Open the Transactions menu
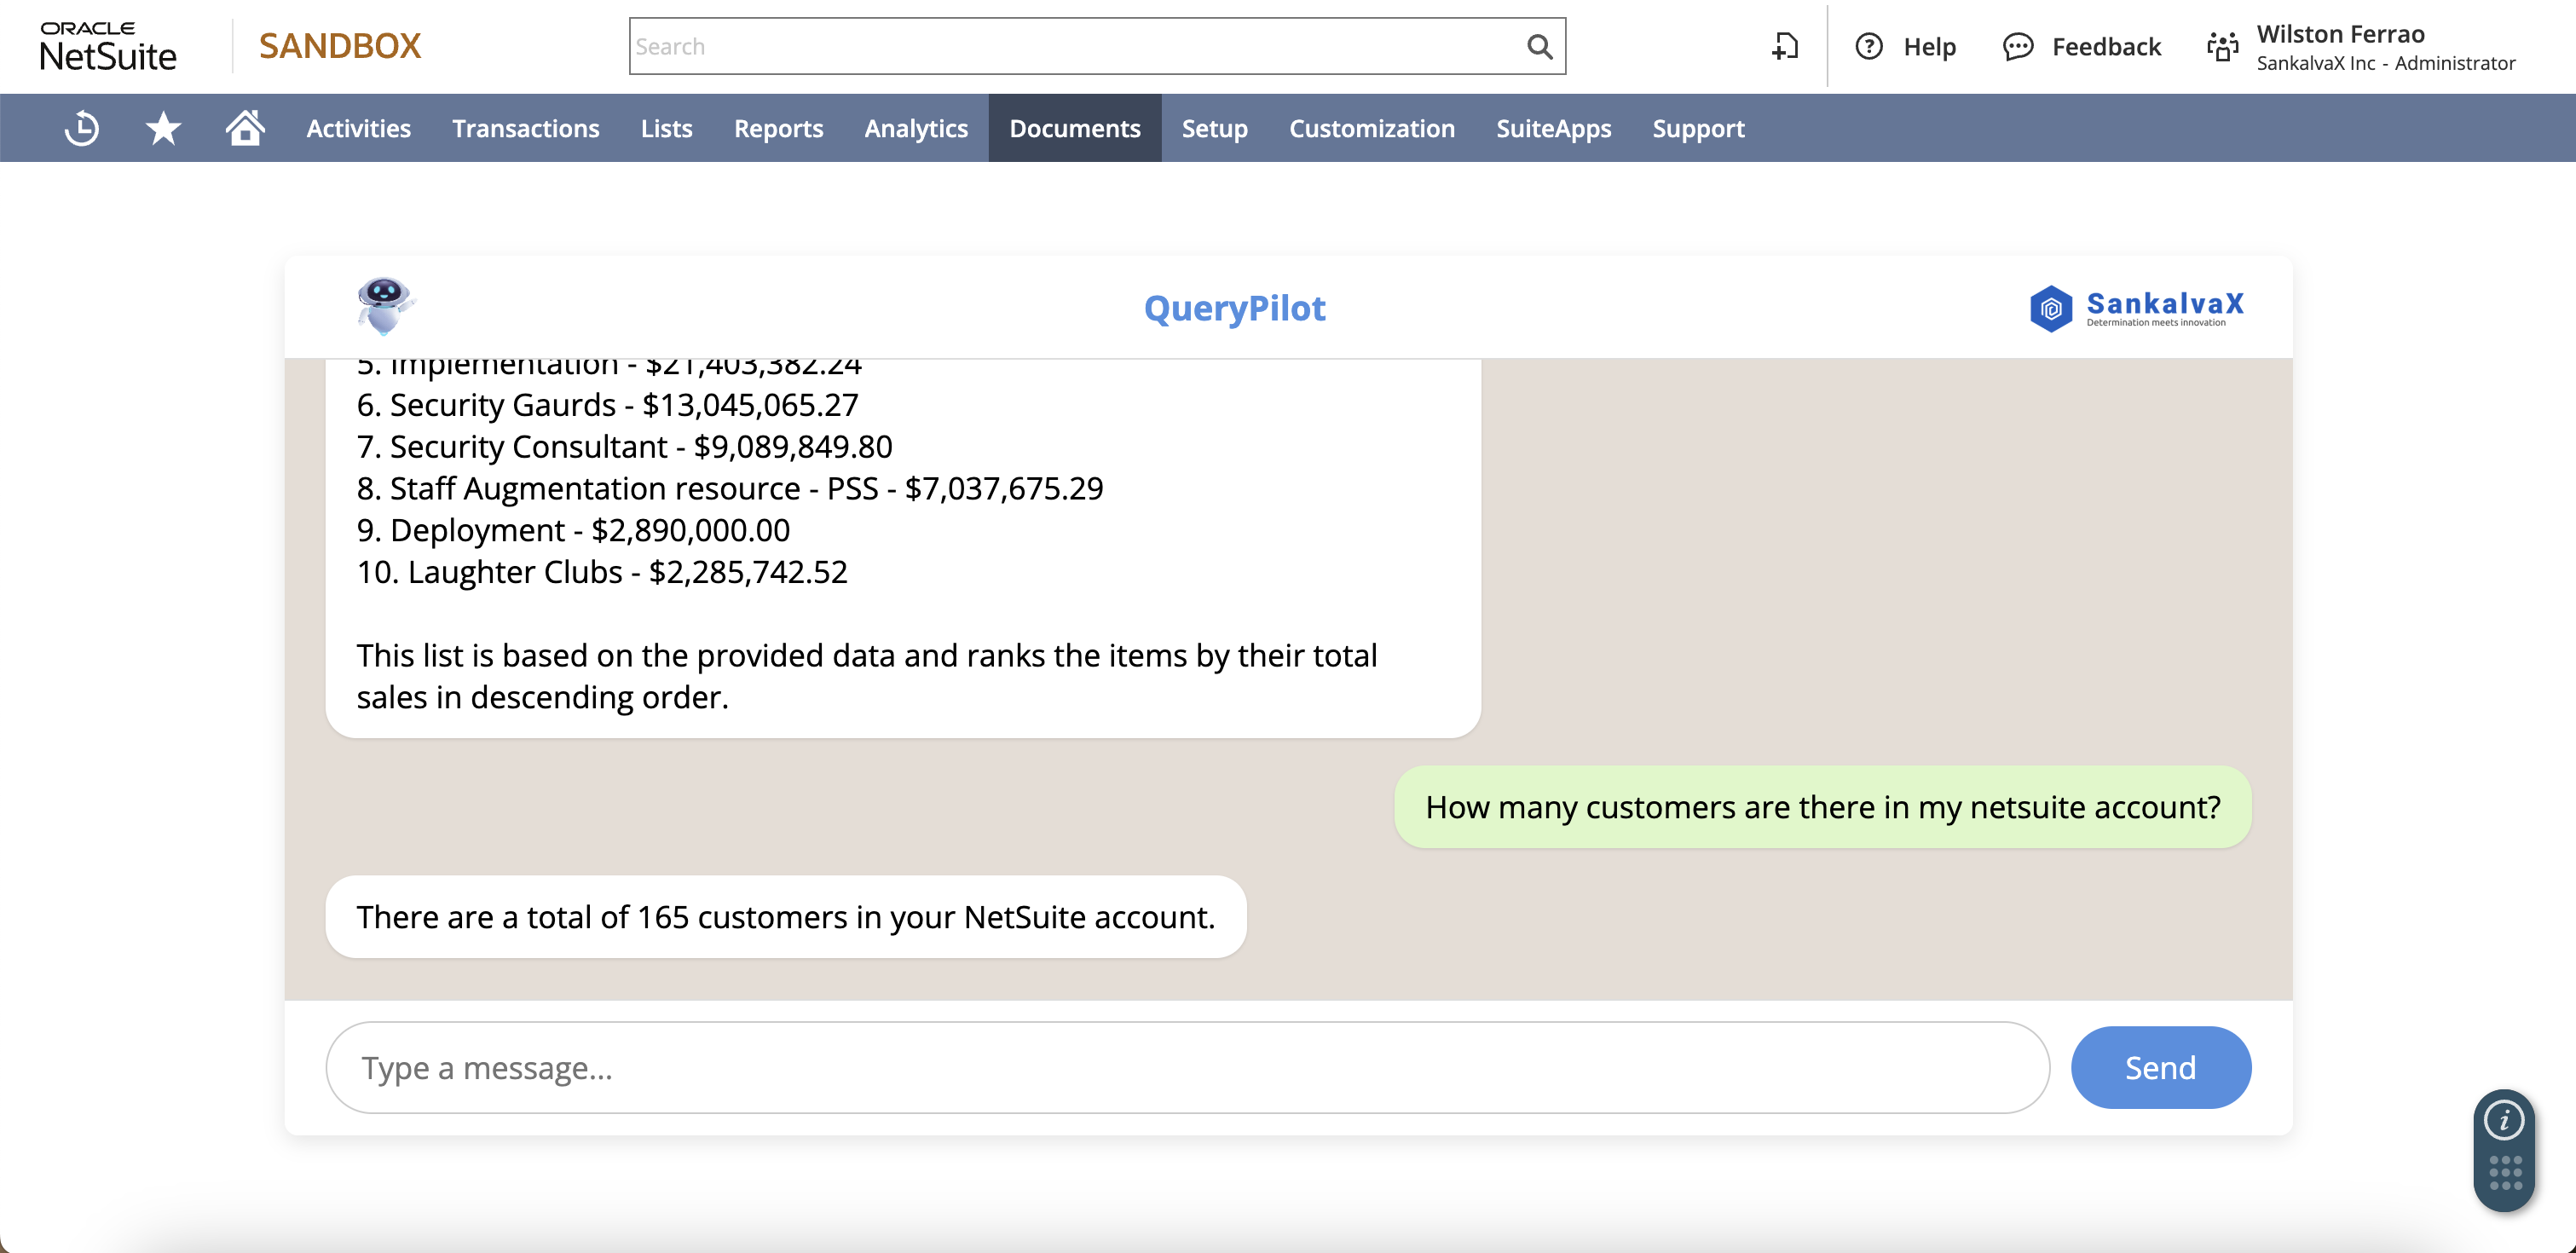The width and height of the screenshot is (2576, 1253). tap(525, 128)
